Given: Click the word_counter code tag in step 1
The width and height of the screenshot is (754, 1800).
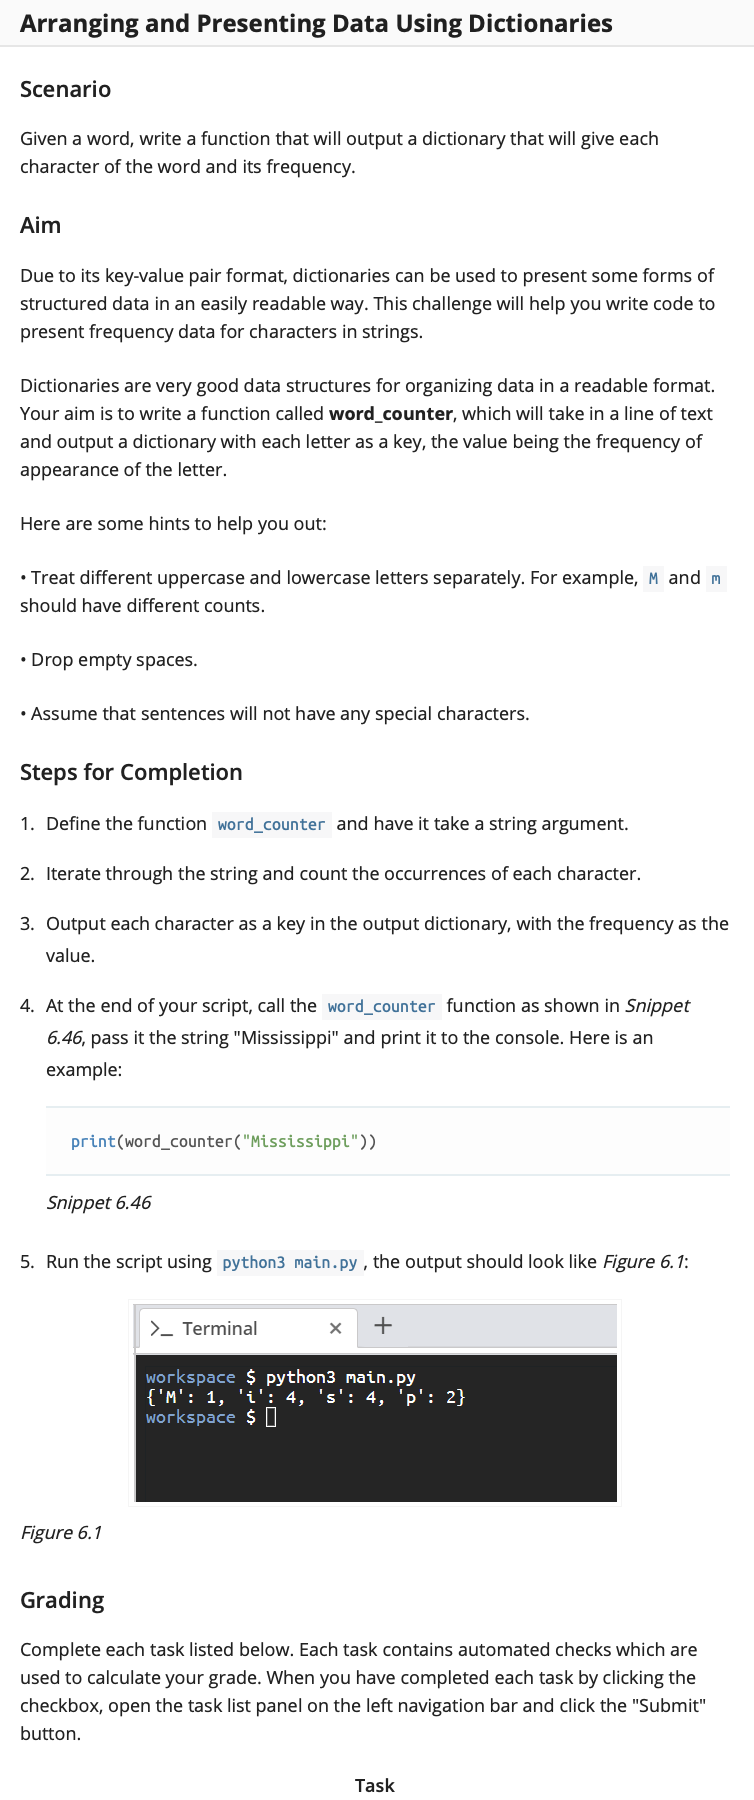Looking at the screenshot, I should (x=271, y=824).
